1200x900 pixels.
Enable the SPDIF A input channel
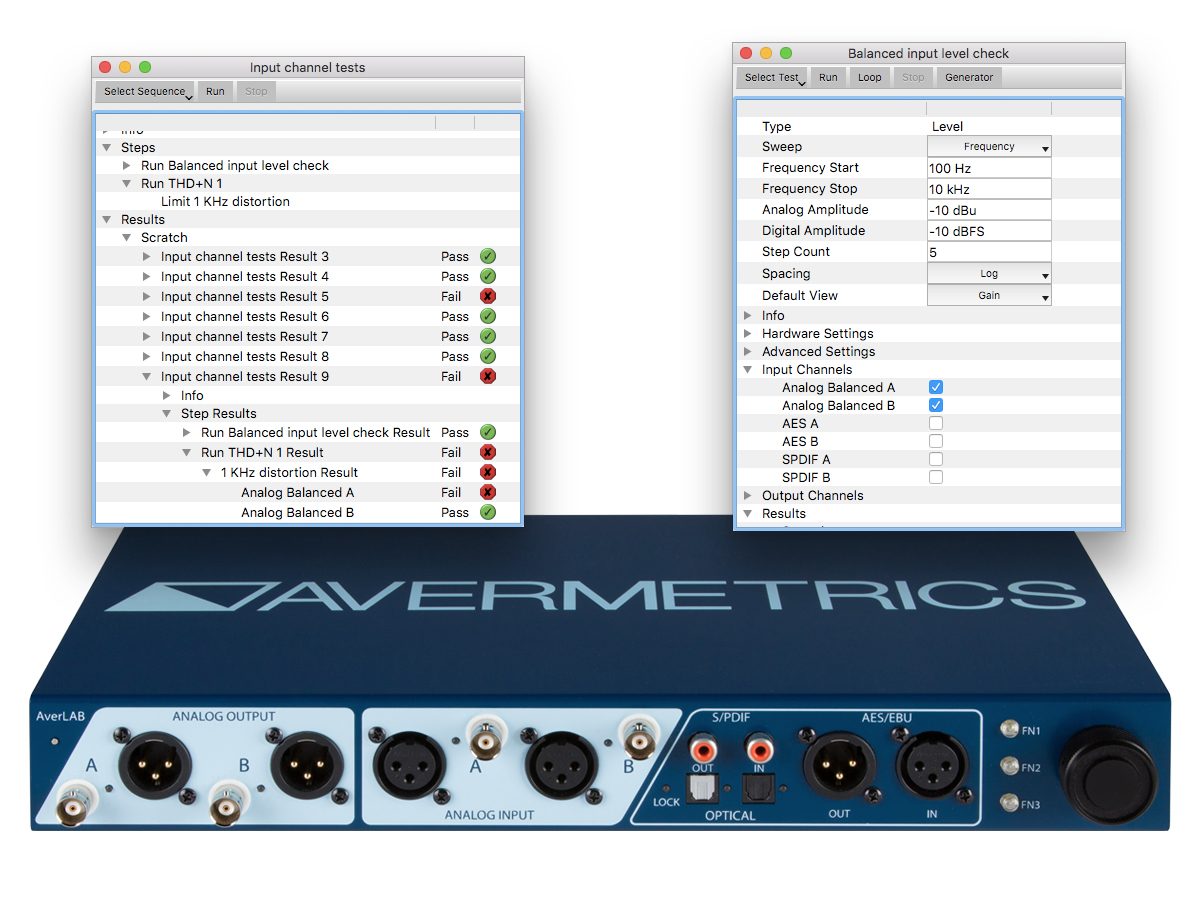tap(936, 459)
